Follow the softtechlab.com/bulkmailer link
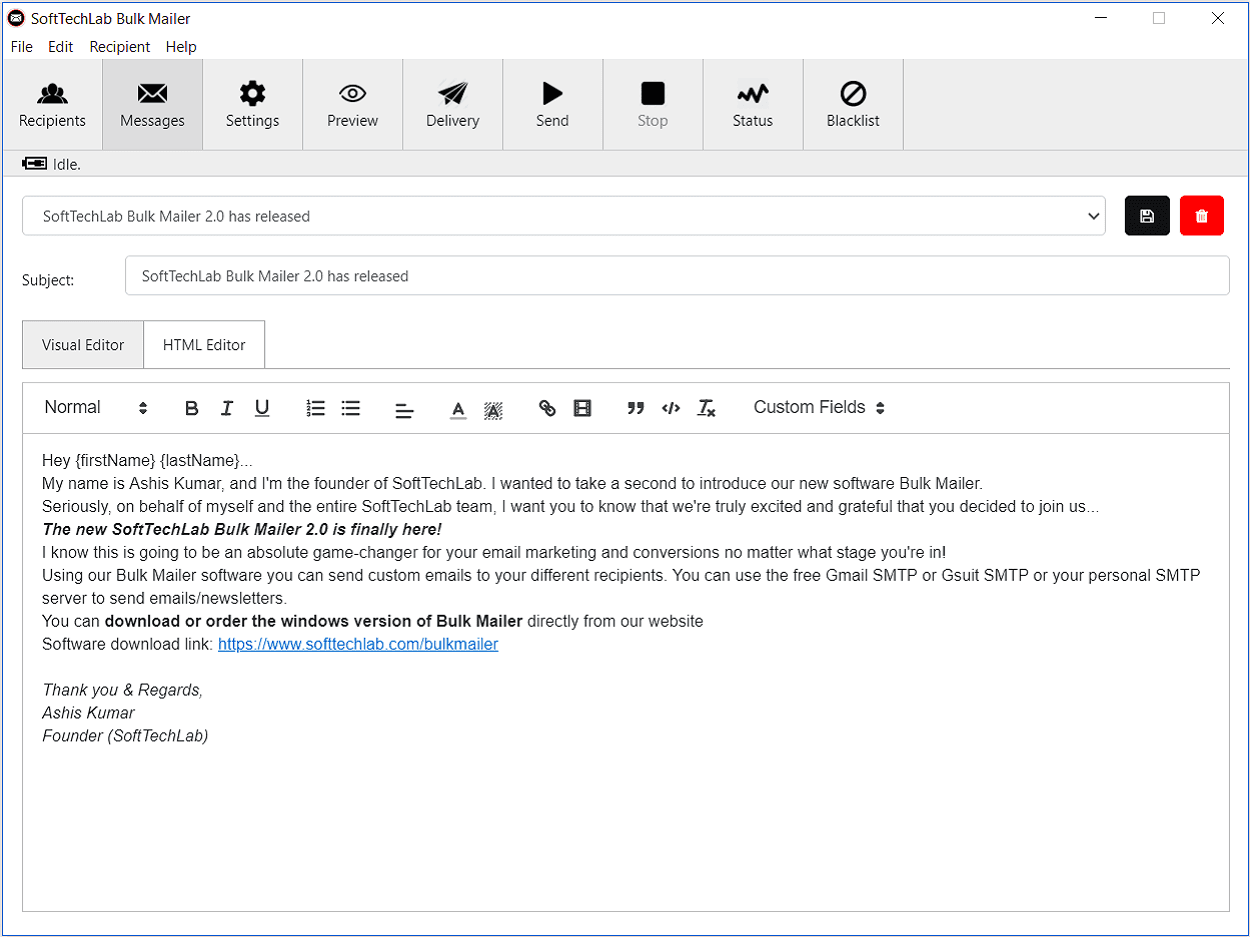The height and width of the screenshot is (937, 1250). click(x=358, y=644)
